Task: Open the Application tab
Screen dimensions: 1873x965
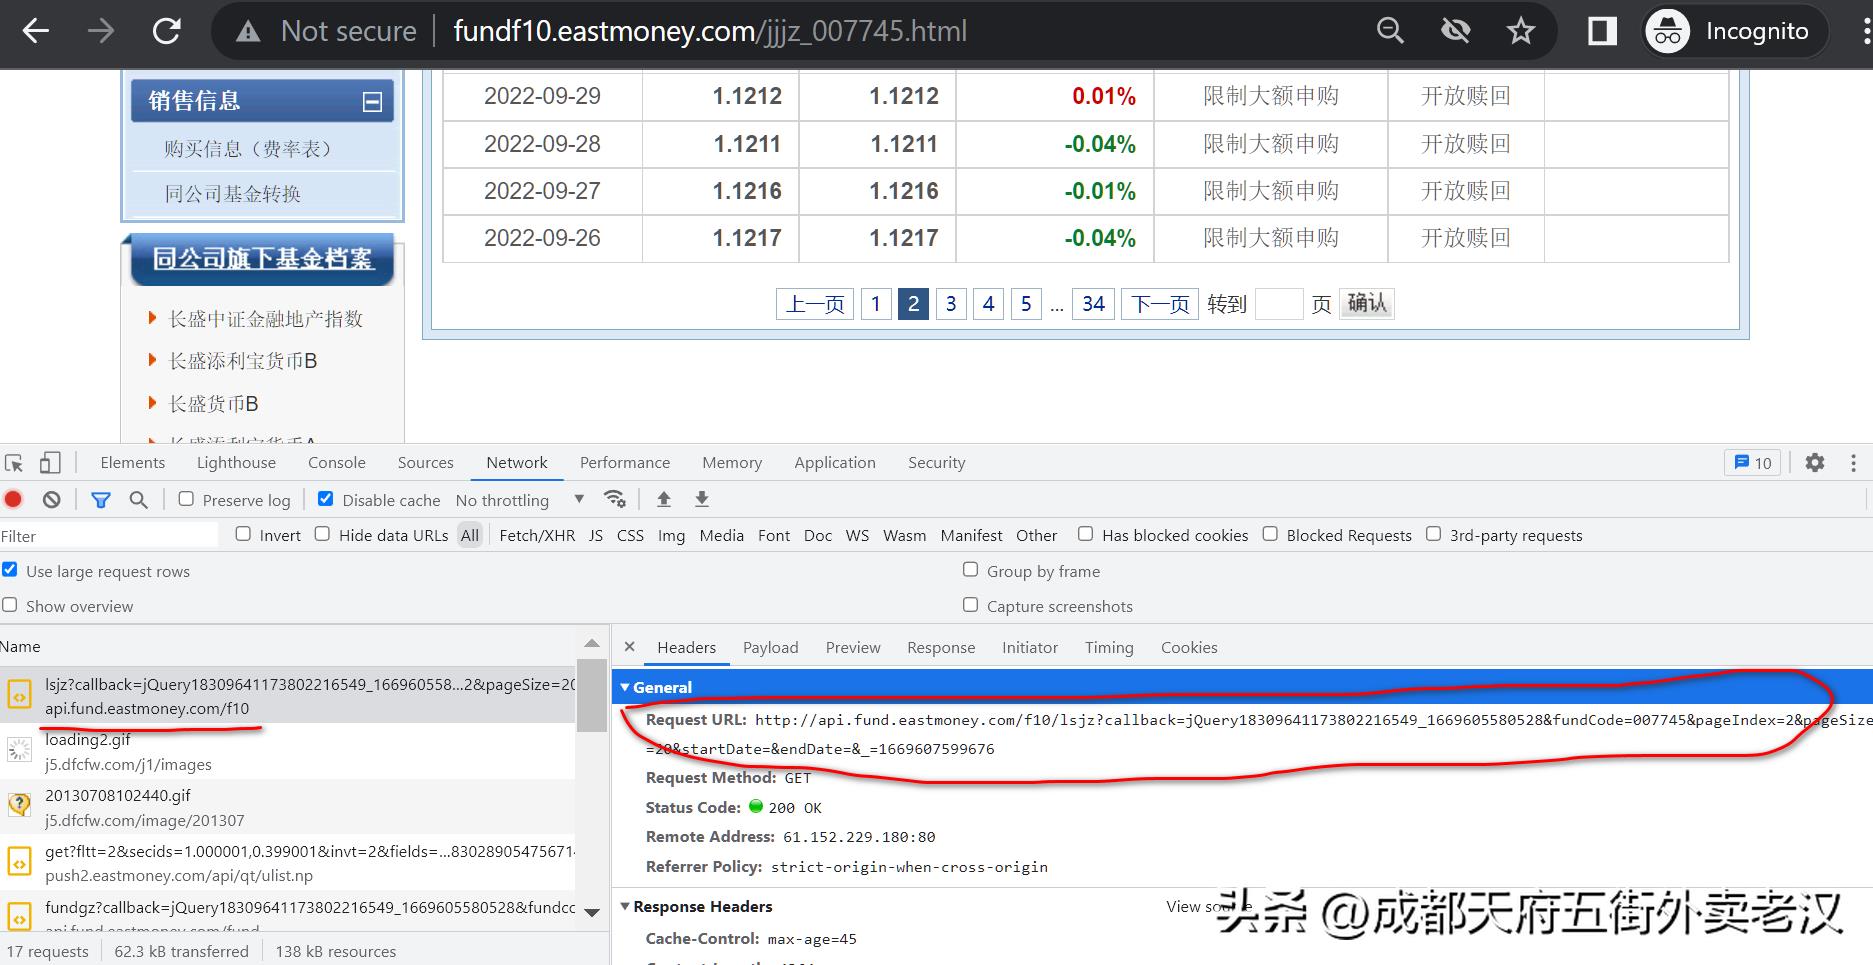Action: pyautogui.click(x=835, y=463)
